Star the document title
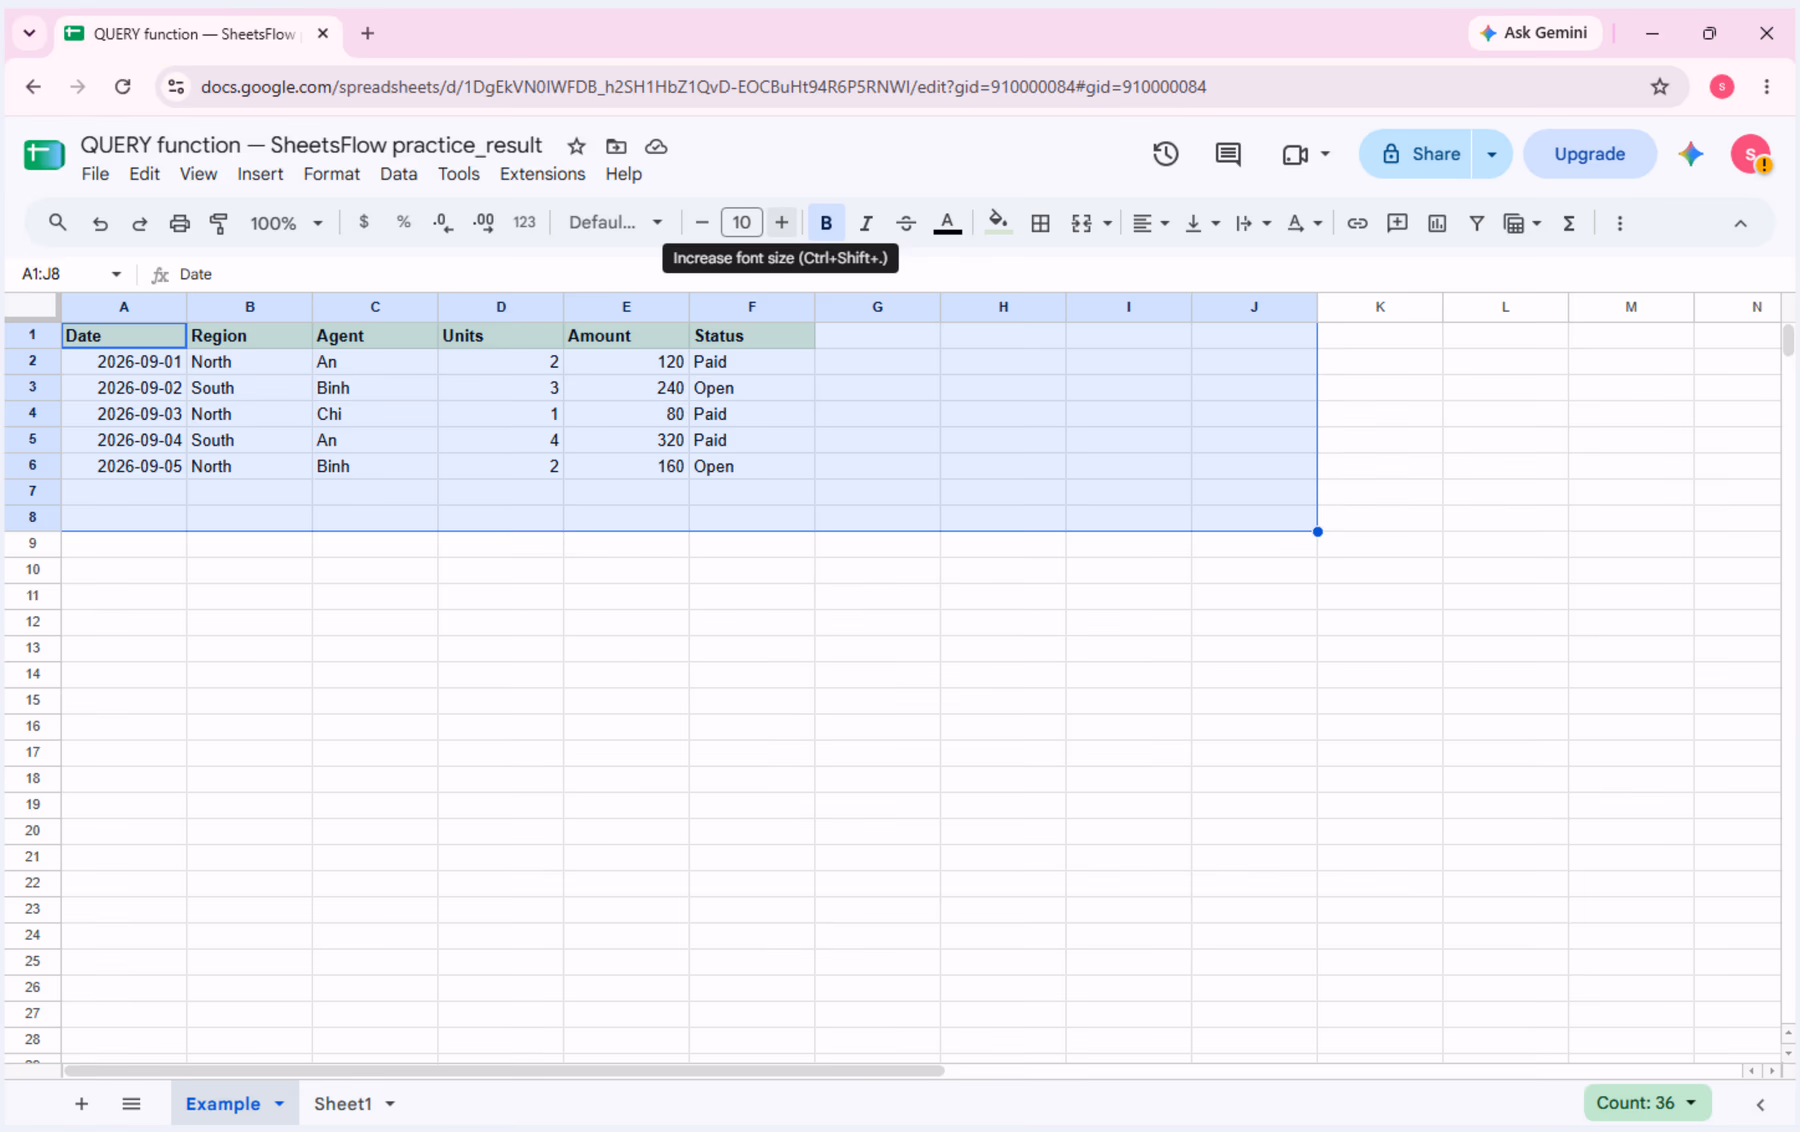This screenshot has height=1132, width=1800. pyautogui.click(x=576, y=146)
